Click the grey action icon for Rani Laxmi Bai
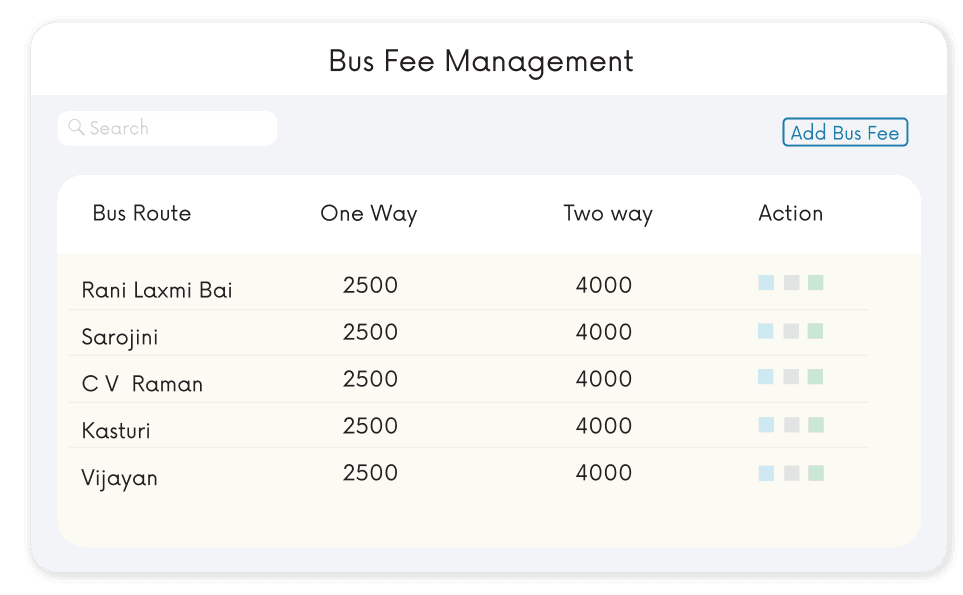 pos(791,283)
